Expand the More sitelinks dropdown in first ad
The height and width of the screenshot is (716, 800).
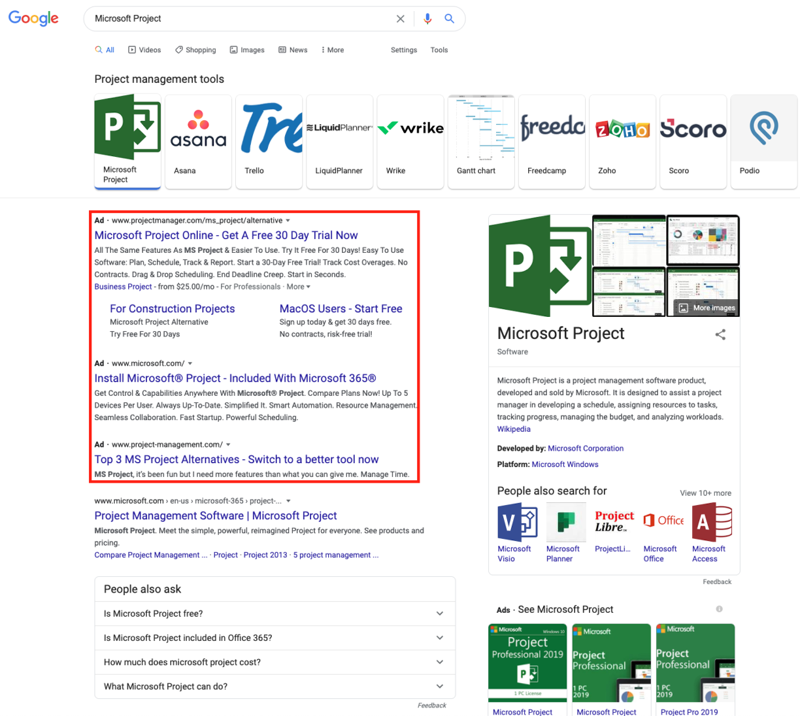pyautogui.click(x=298, y=287)
